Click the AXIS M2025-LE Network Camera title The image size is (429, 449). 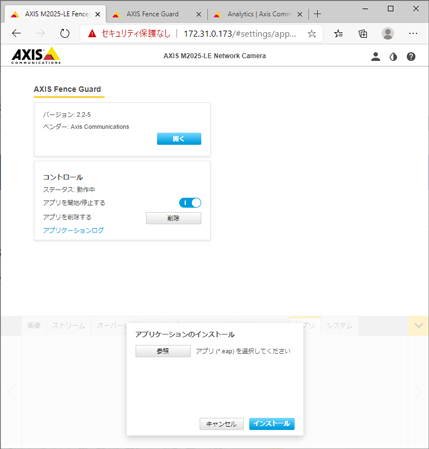[215, 56]
